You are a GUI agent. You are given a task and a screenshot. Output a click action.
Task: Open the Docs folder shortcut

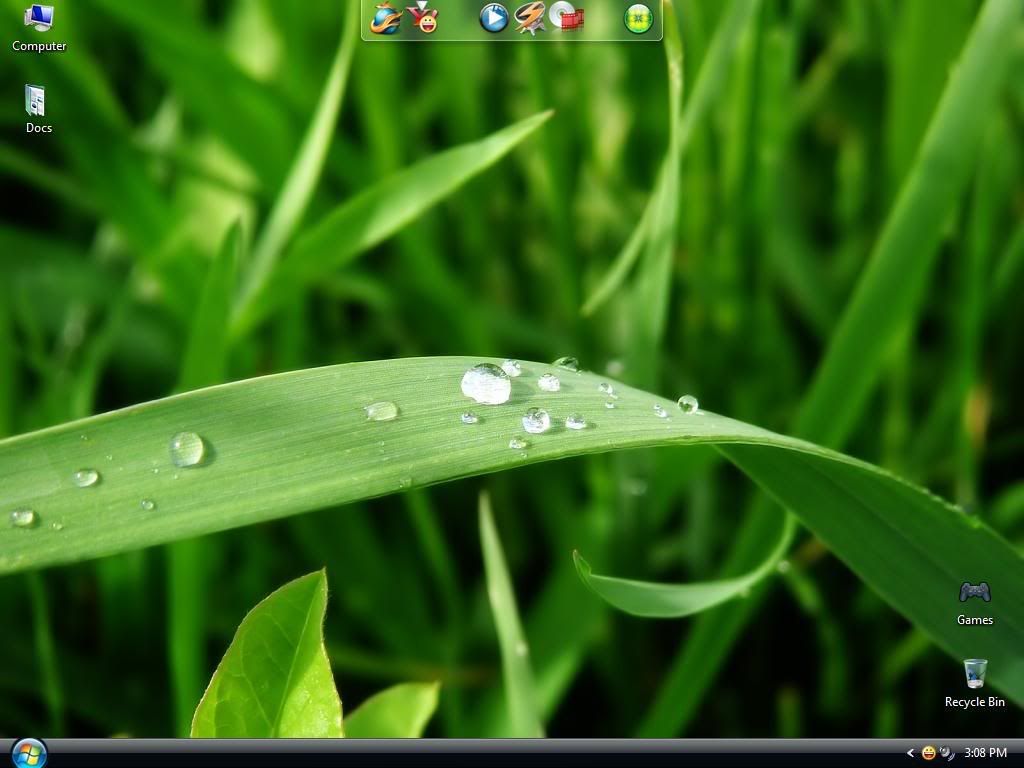[x=36, y=101]
